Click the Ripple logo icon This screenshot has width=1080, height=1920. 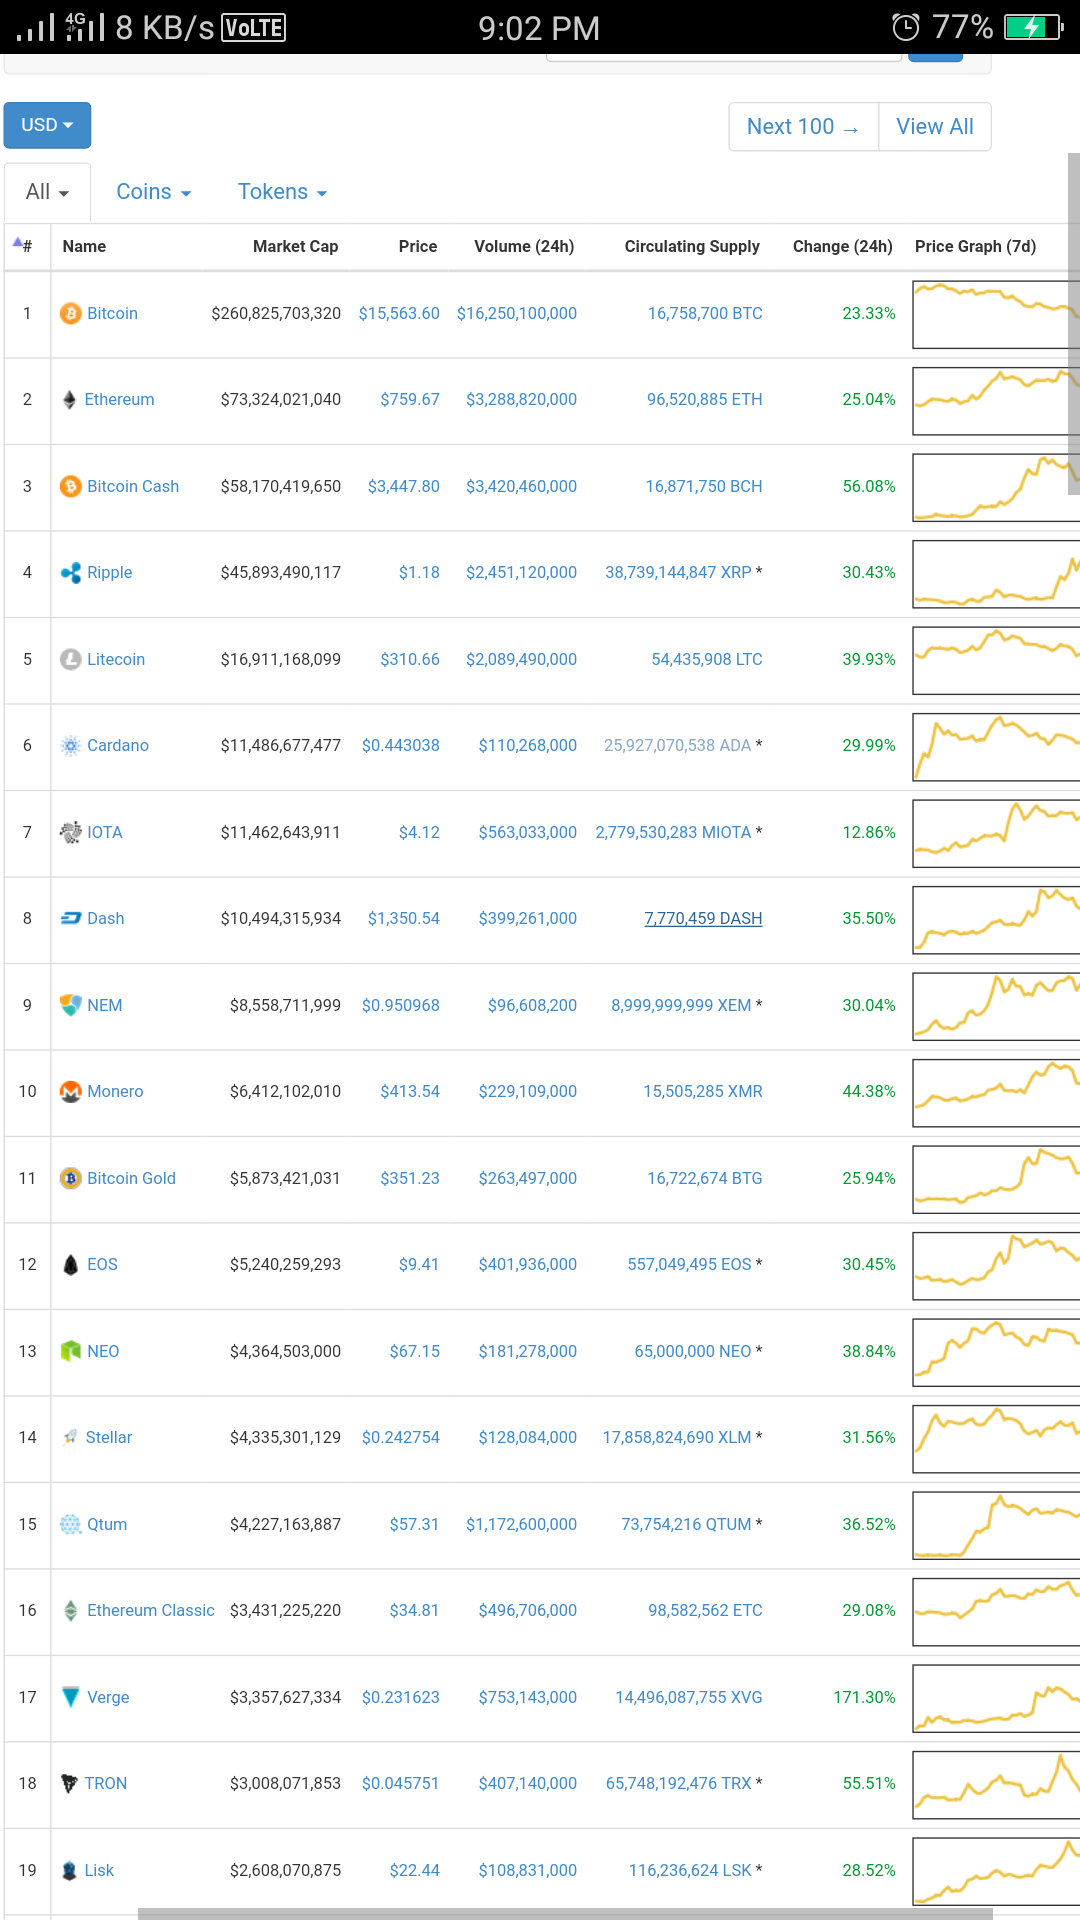70,573
